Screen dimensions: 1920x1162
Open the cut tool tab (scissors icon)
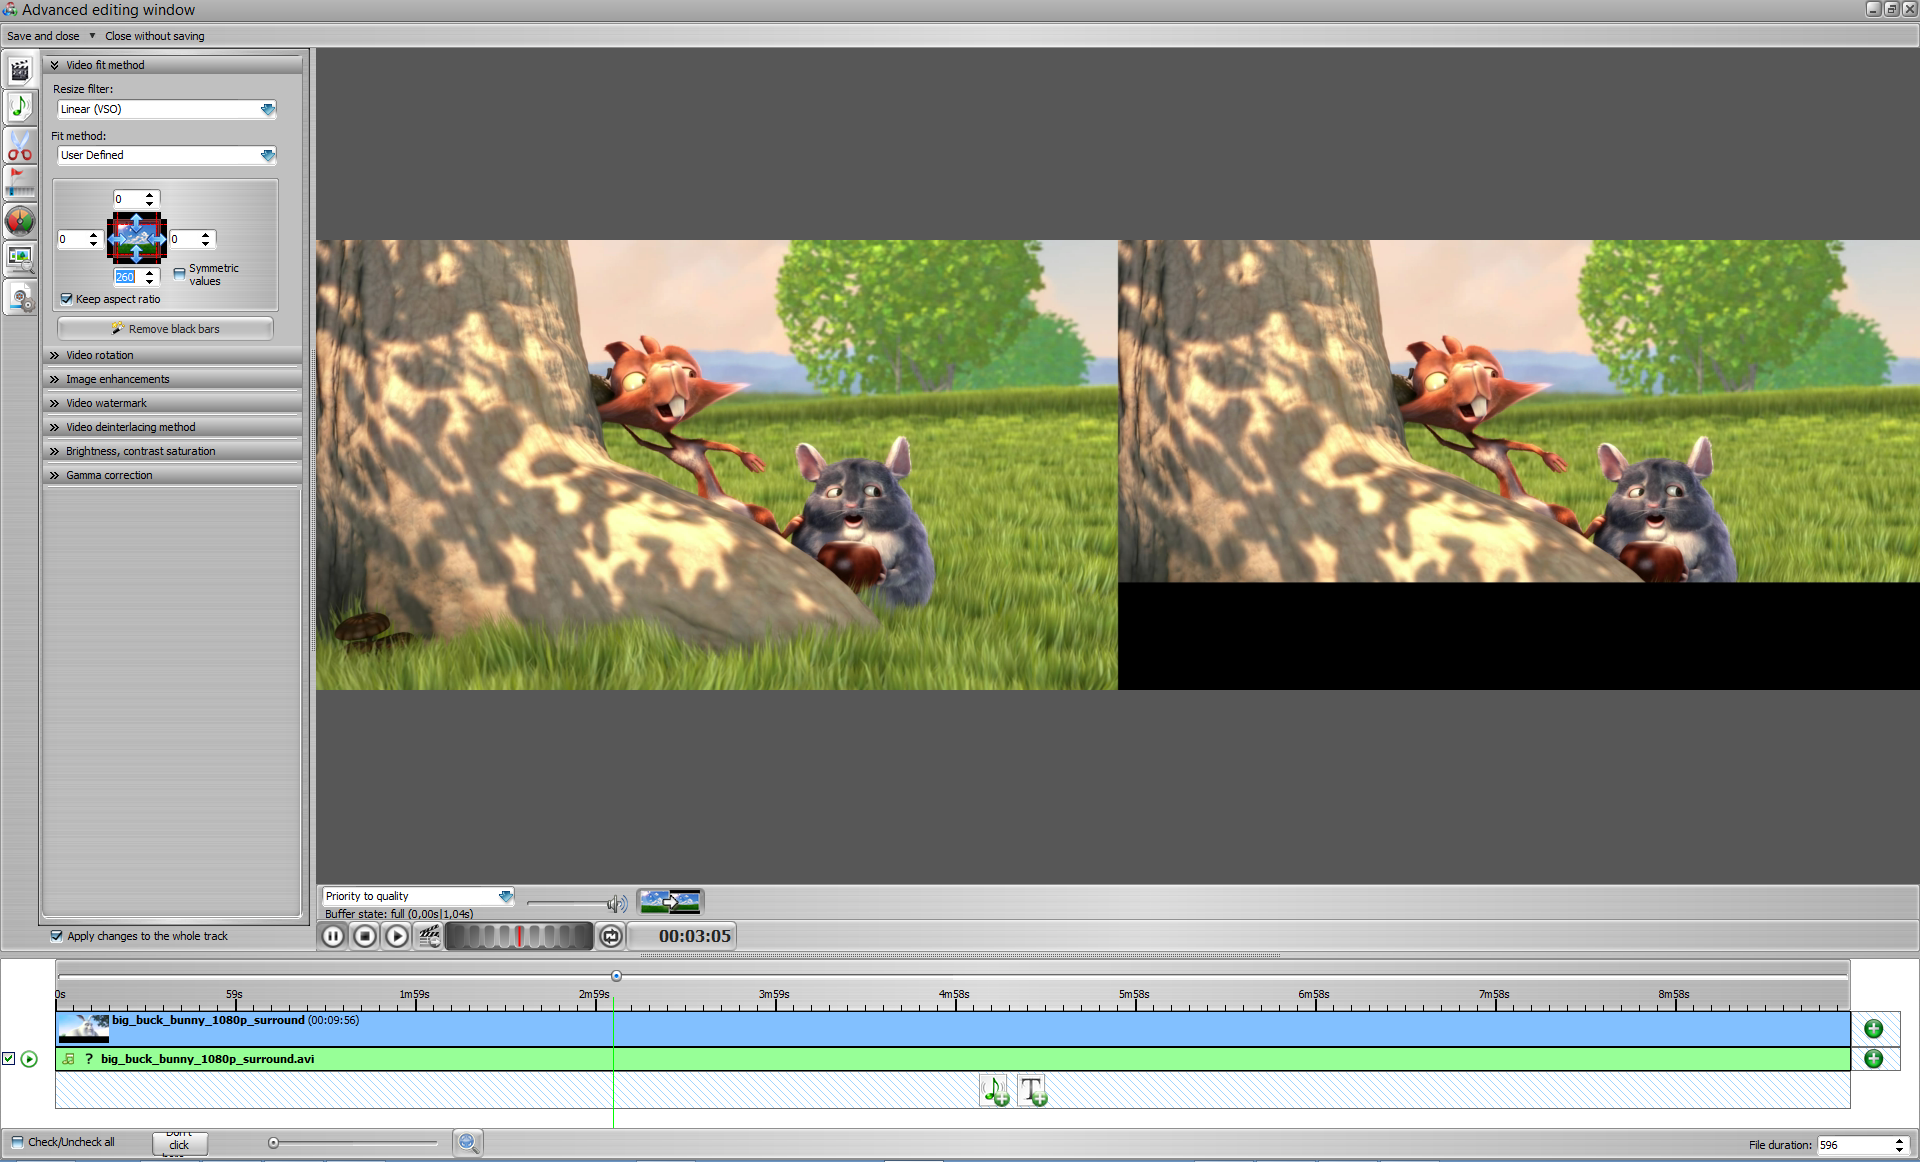click(20, 146)
